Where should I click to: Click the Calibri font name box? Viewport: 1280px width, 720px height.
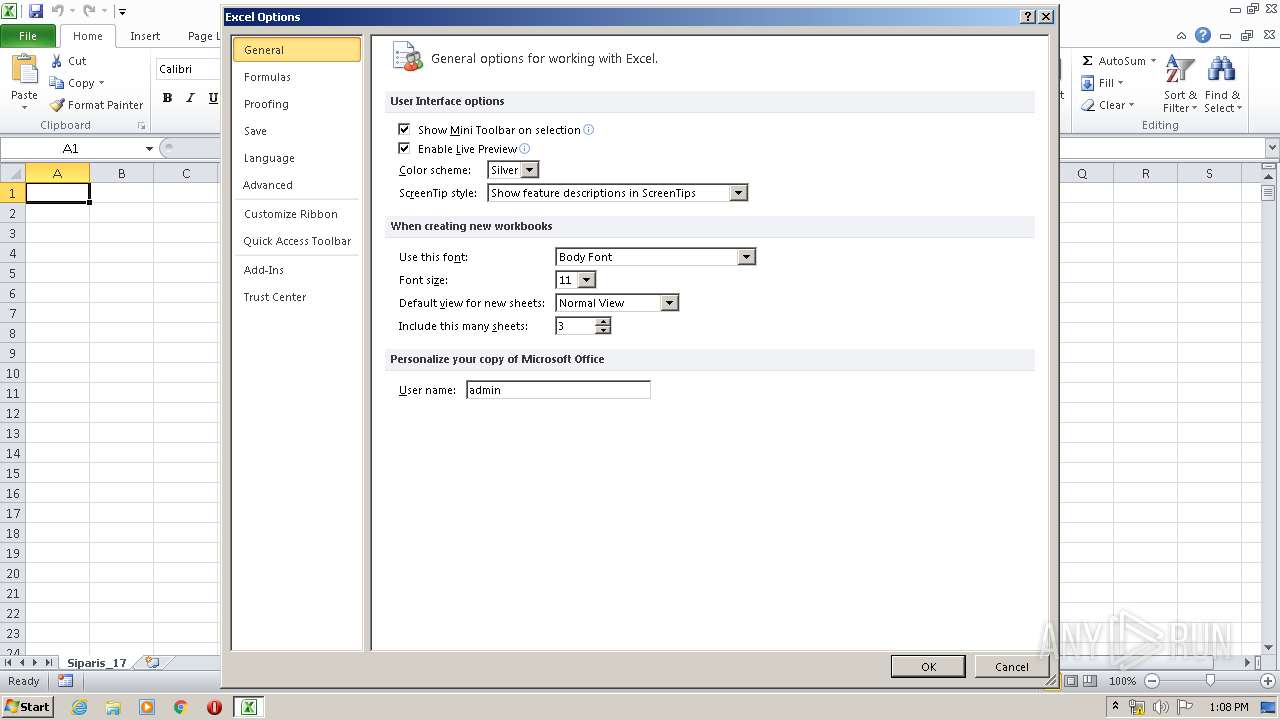pos(187,69)
